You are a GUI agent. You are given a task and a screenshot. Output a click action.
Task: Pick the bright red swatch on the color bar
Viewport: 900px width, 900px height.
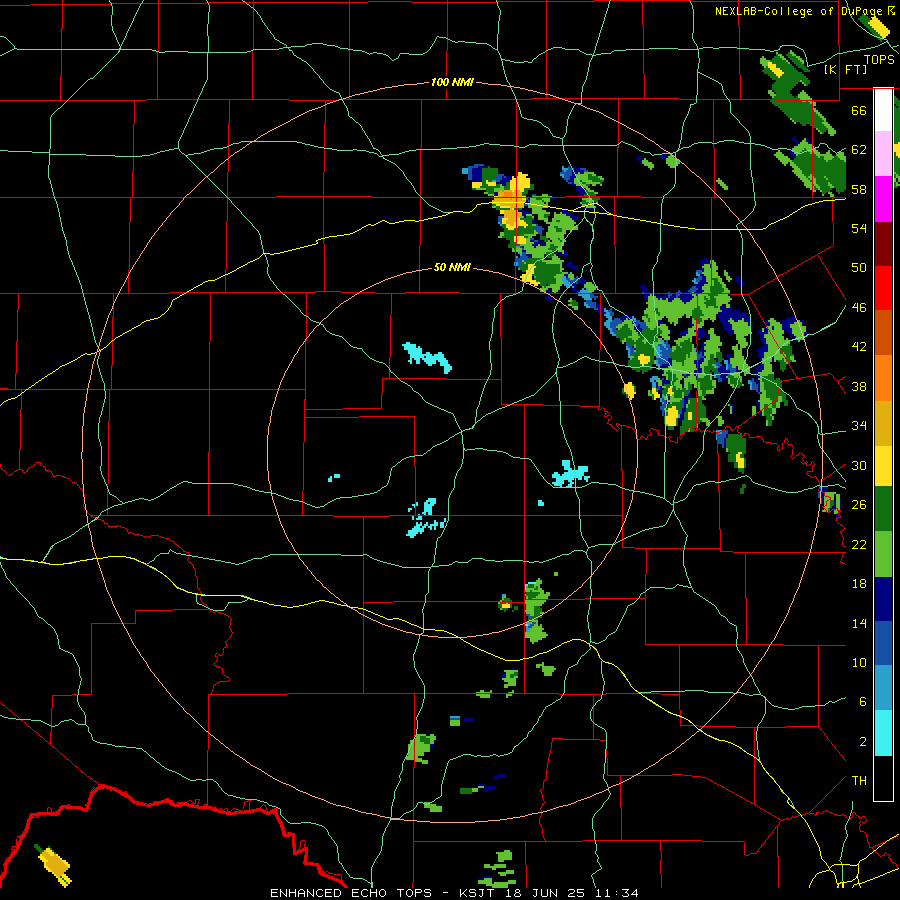[883, 288]
